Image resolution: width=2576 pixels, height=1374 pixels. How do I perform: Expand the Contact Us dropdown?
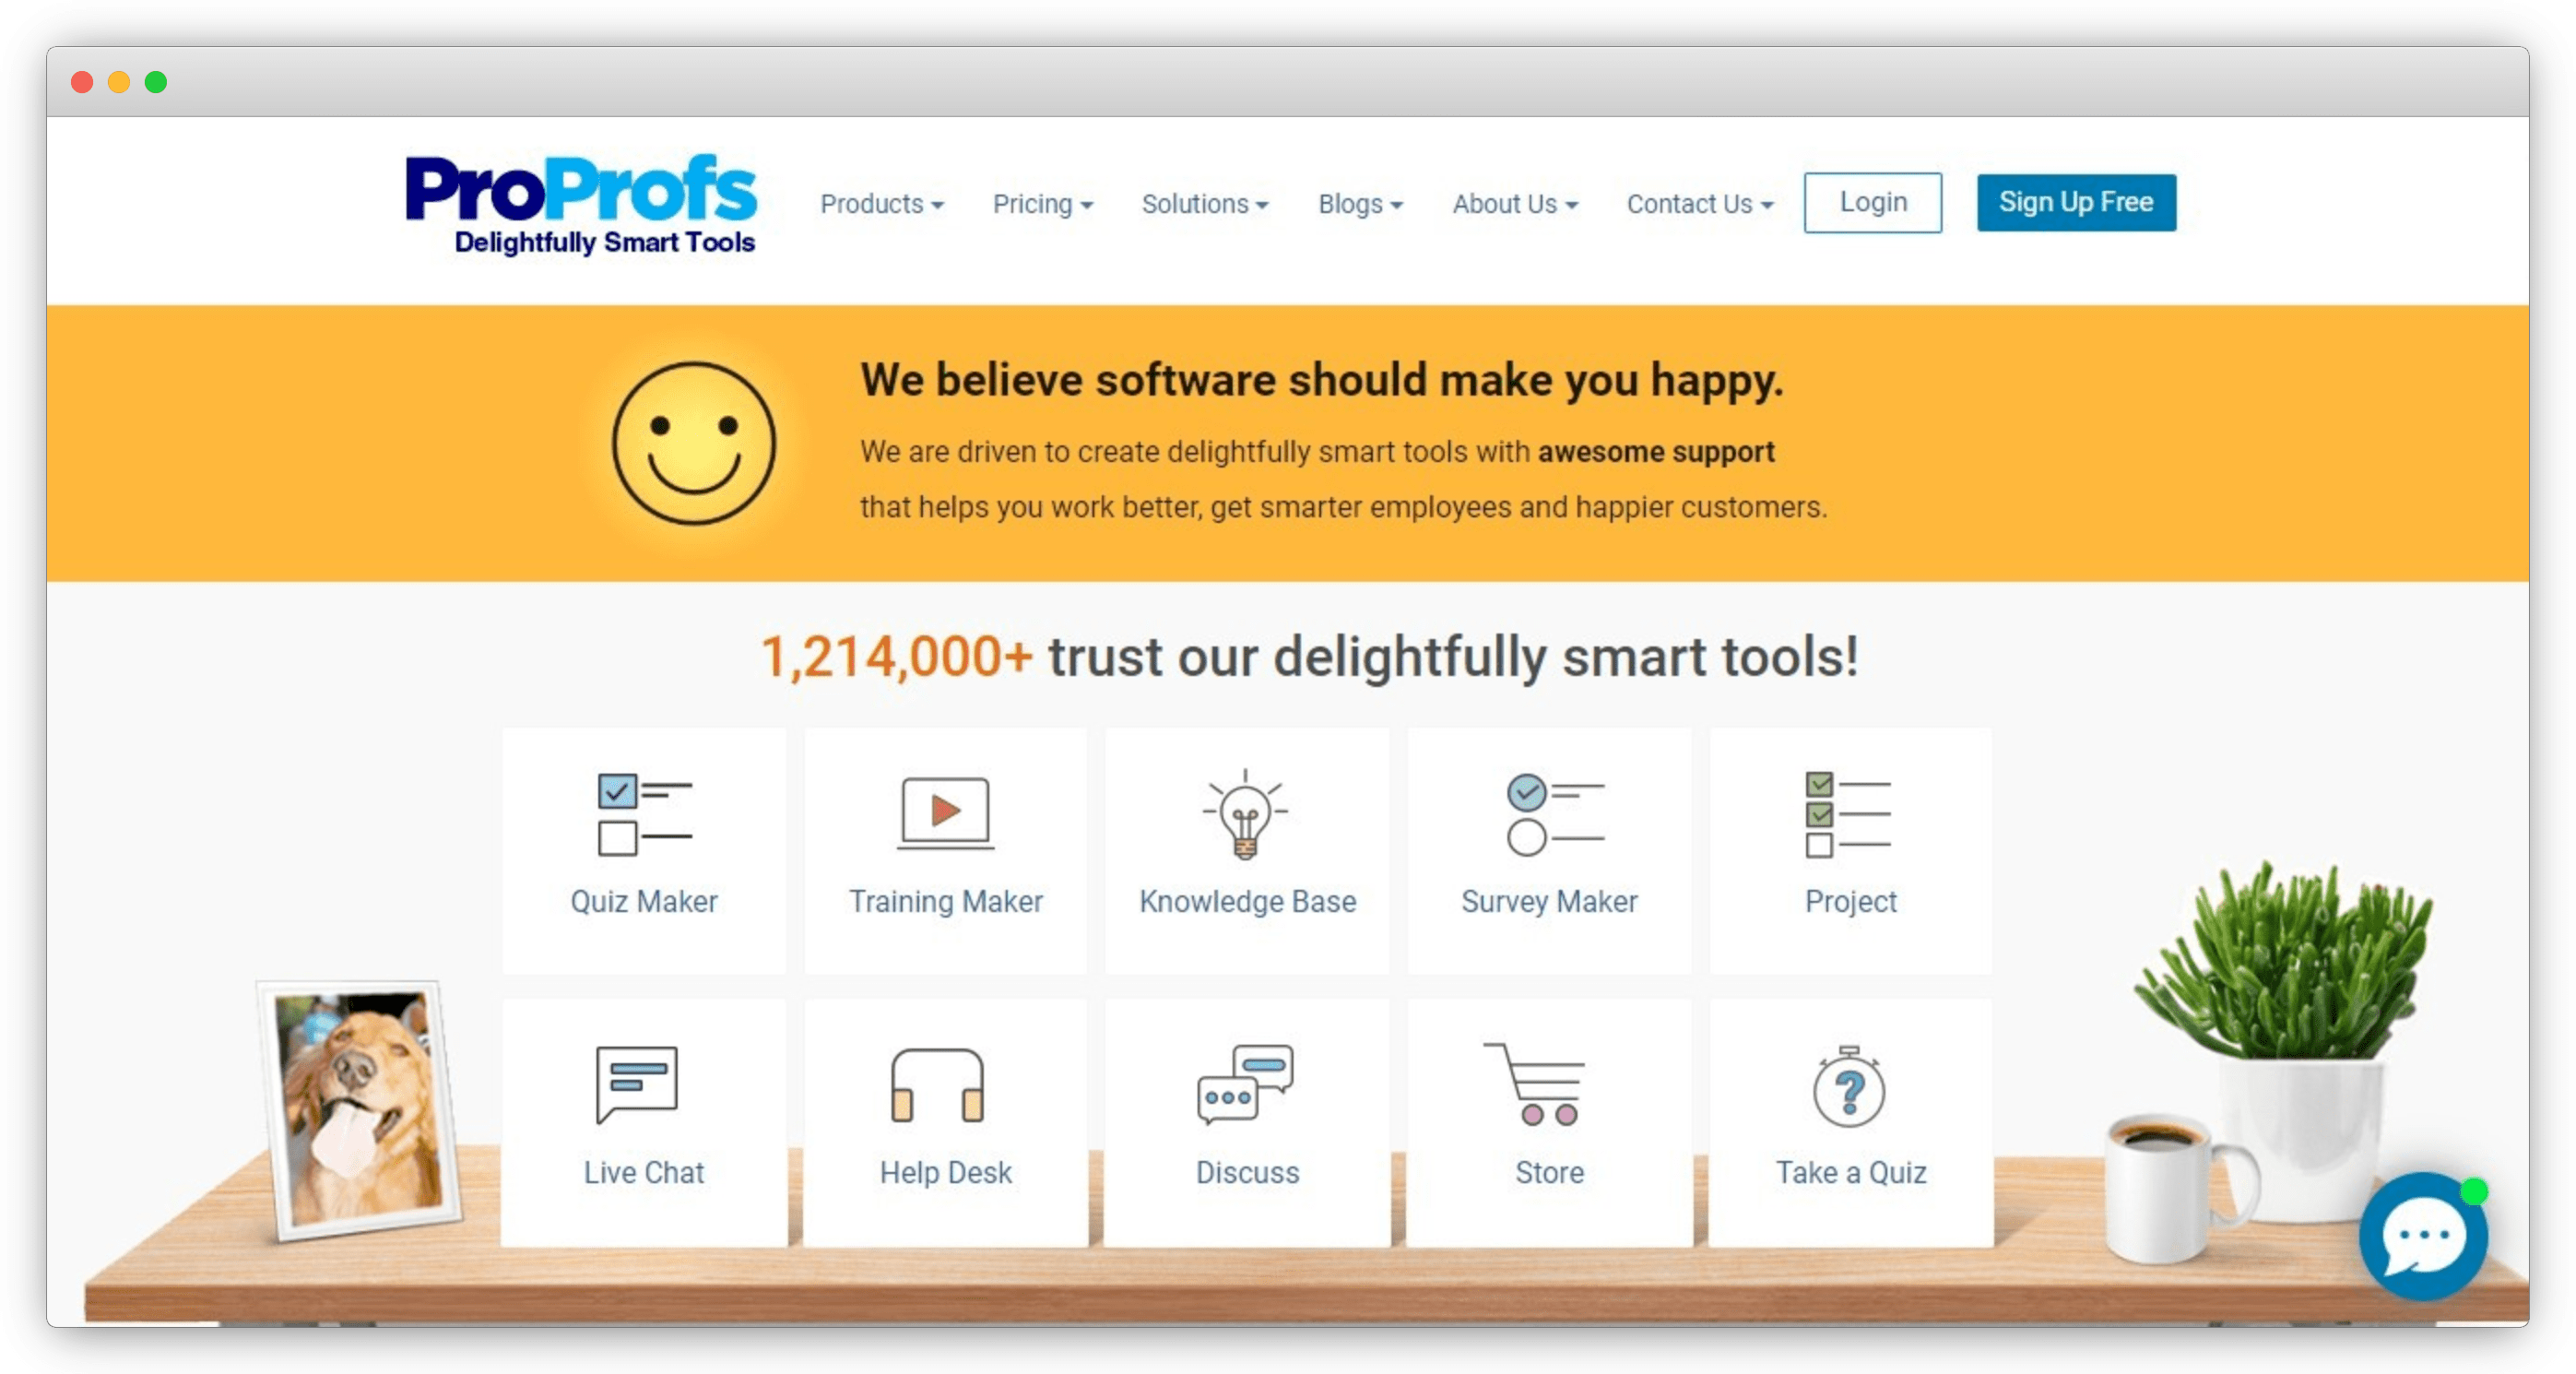click(1699, 204)
